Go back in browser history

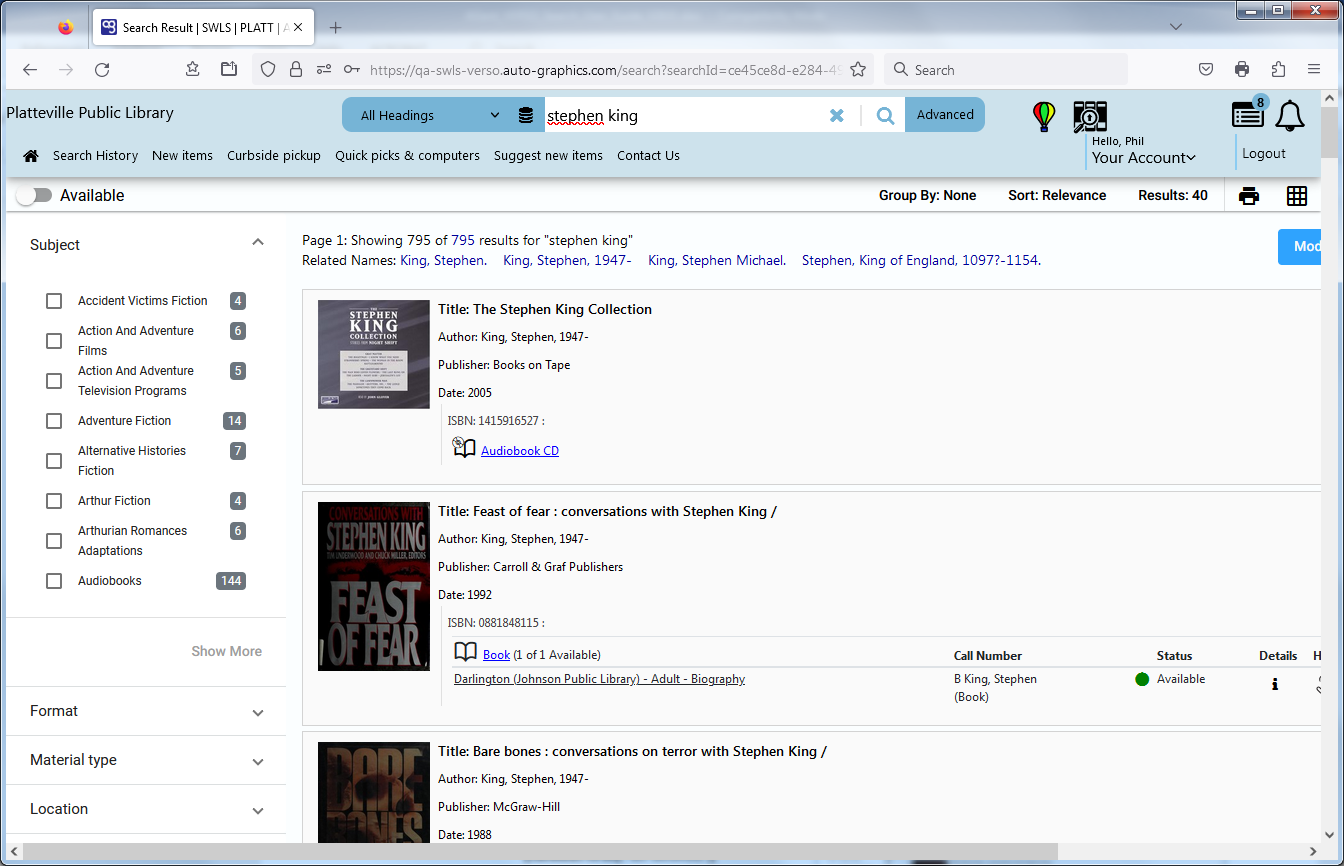[x=30, y=70]
